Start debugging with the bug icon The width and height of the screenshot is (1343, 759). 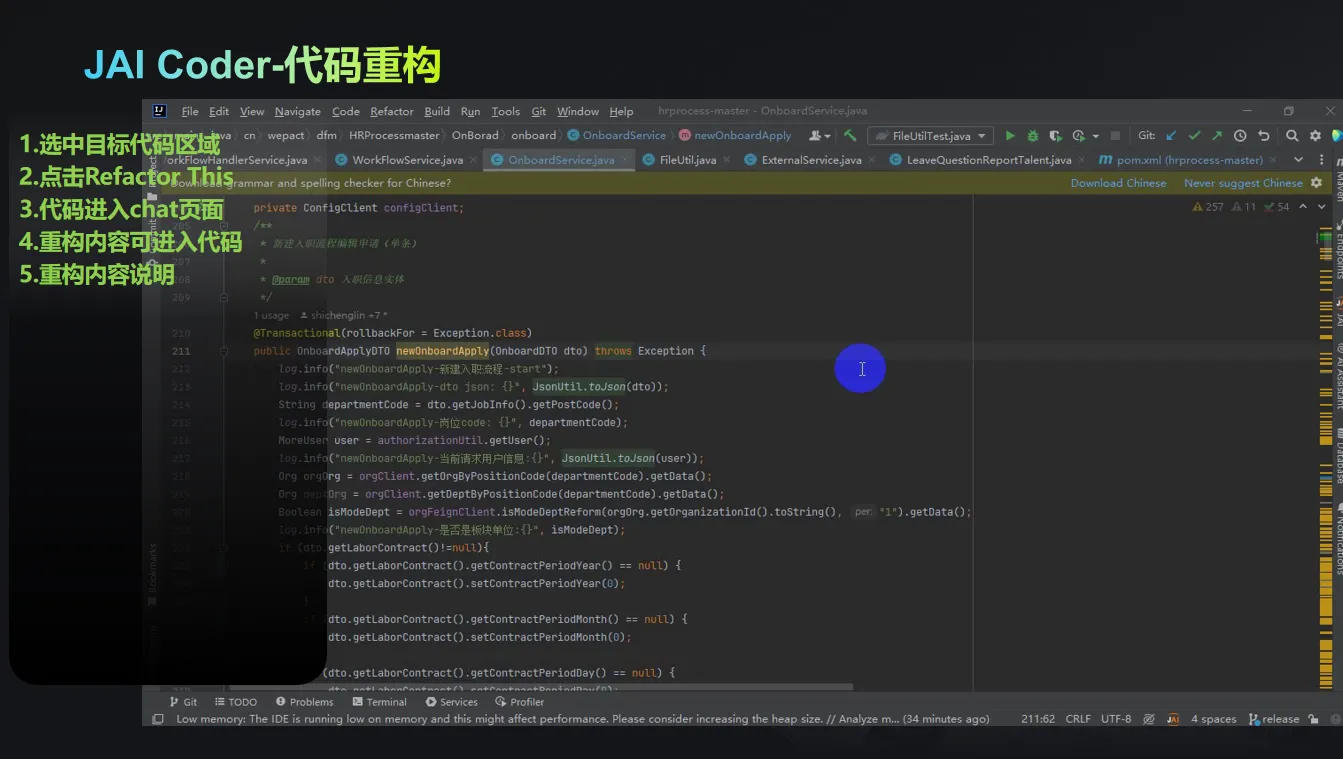coord(1033,135)
